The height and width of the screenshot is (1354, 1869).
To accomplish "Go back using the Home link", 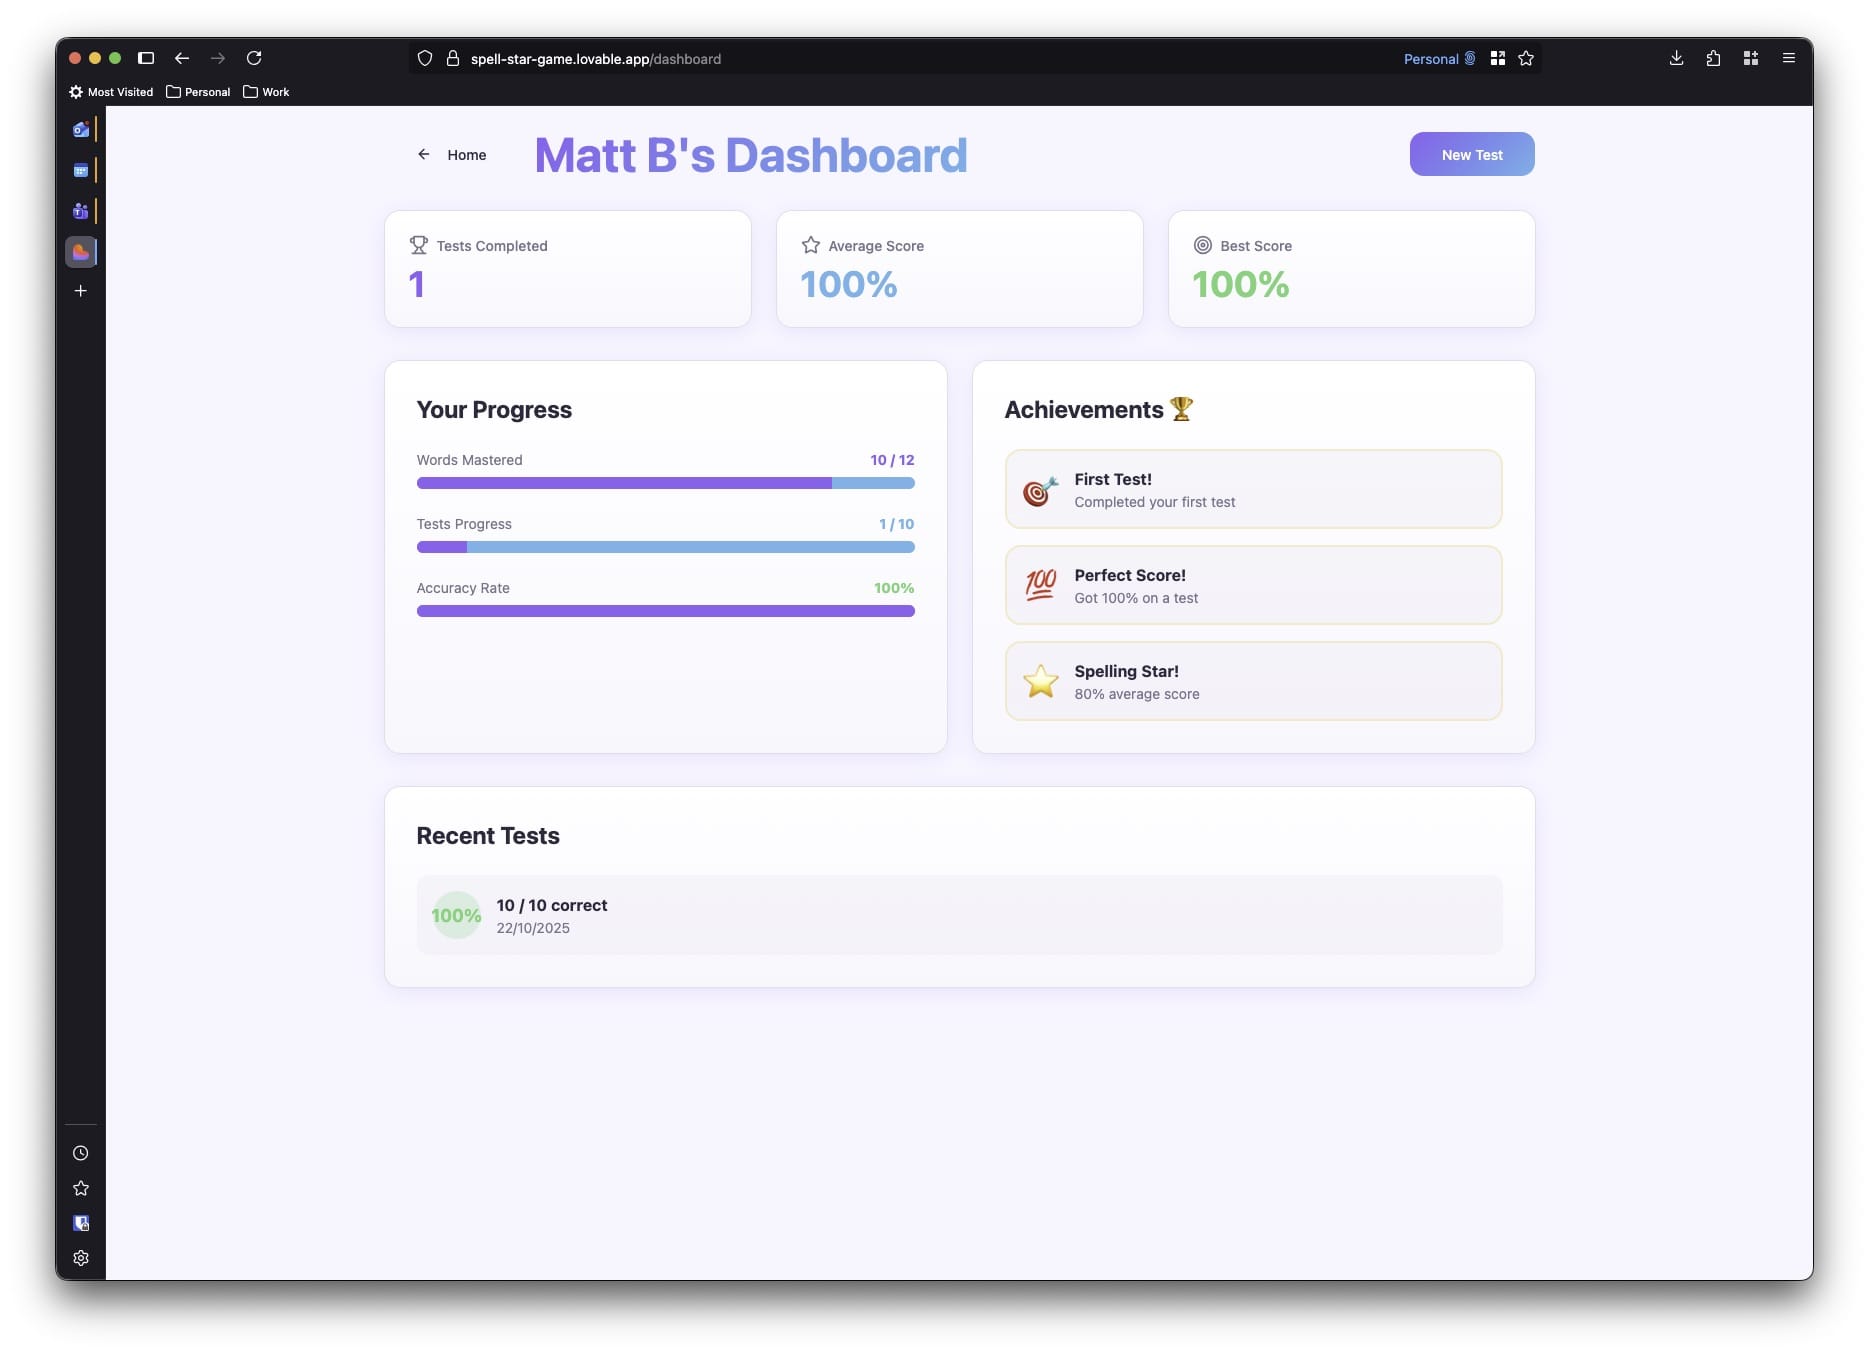I will (x=453, y=155).
